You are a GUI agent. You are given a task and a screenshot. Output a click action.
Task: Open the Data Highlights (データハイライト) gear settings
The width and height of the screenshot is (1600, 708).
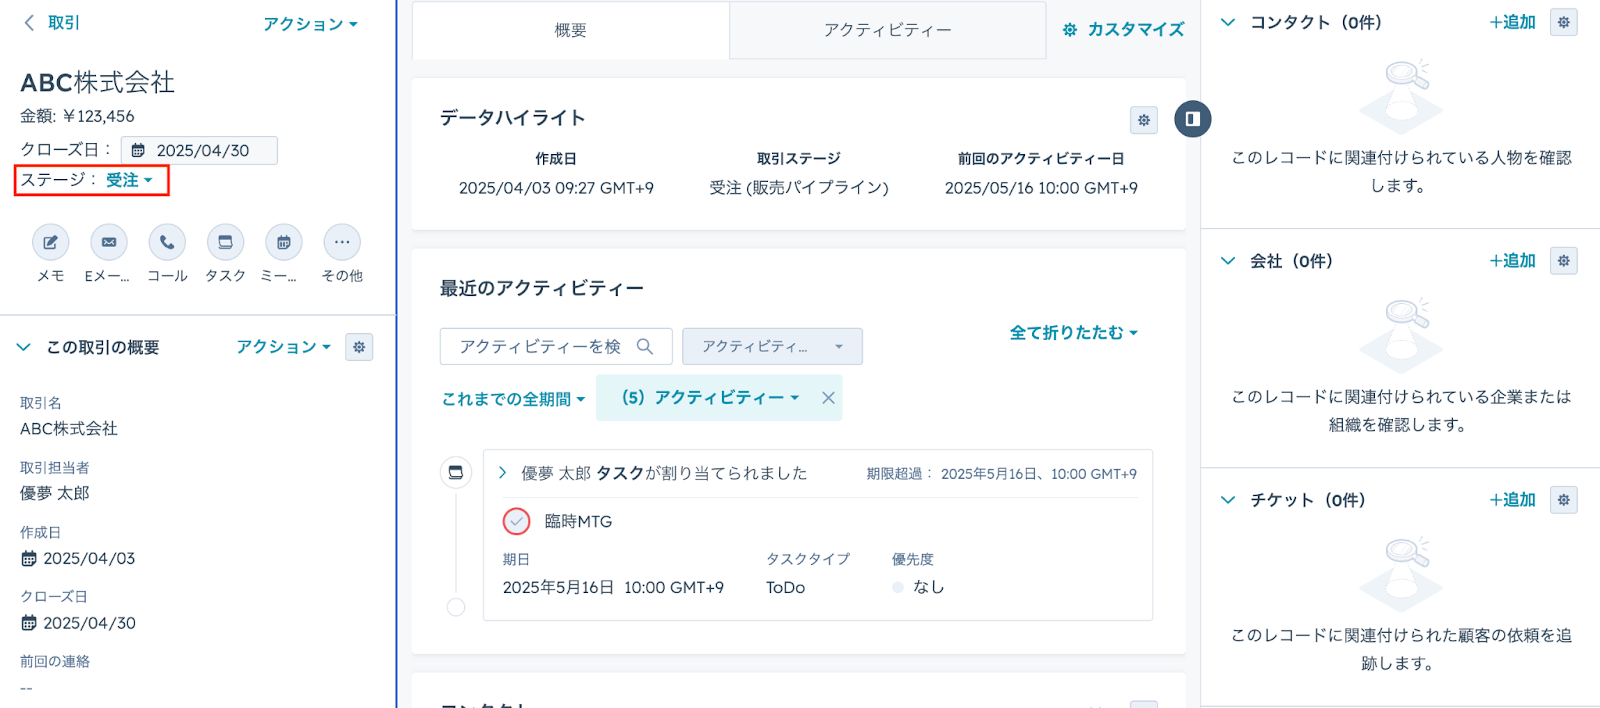pyautogui.click(x=1144, y=120)
